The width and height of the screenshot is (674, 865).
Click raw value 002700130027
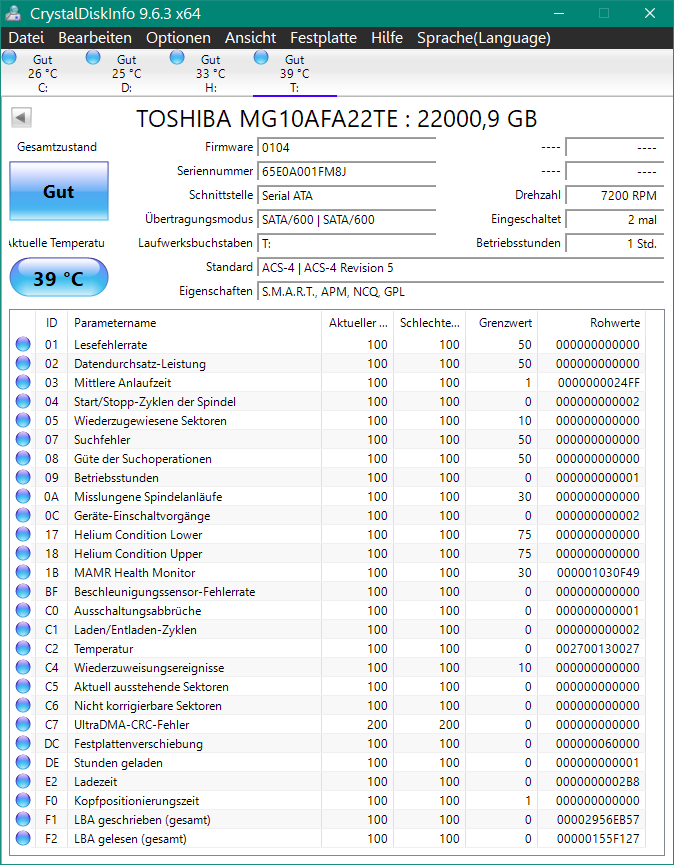598,648
